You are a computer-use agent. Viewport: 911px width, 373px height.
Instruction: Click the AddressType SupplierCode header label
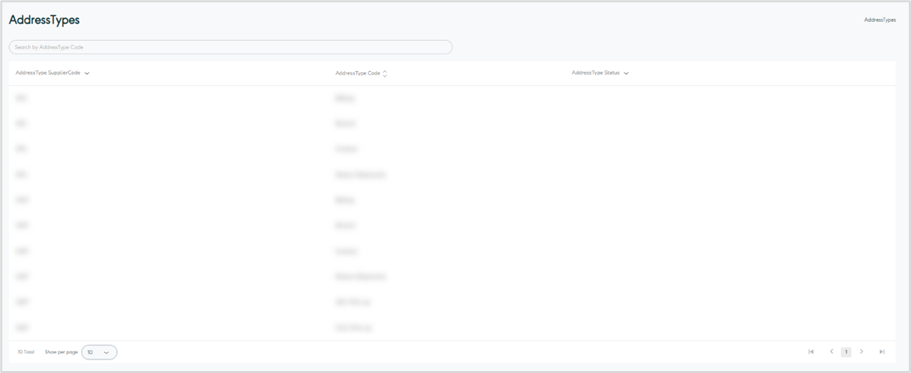pos(48,73)
